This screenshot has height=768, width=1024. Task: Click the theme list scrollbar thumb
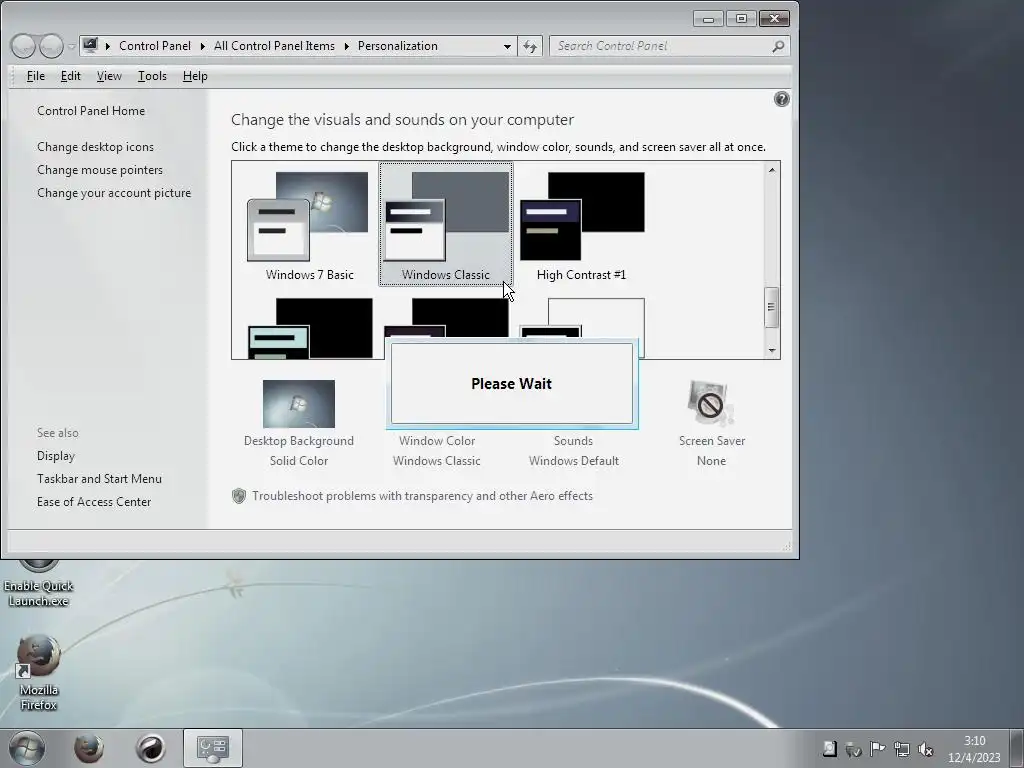pyautogui.click(x=772, y=307)
